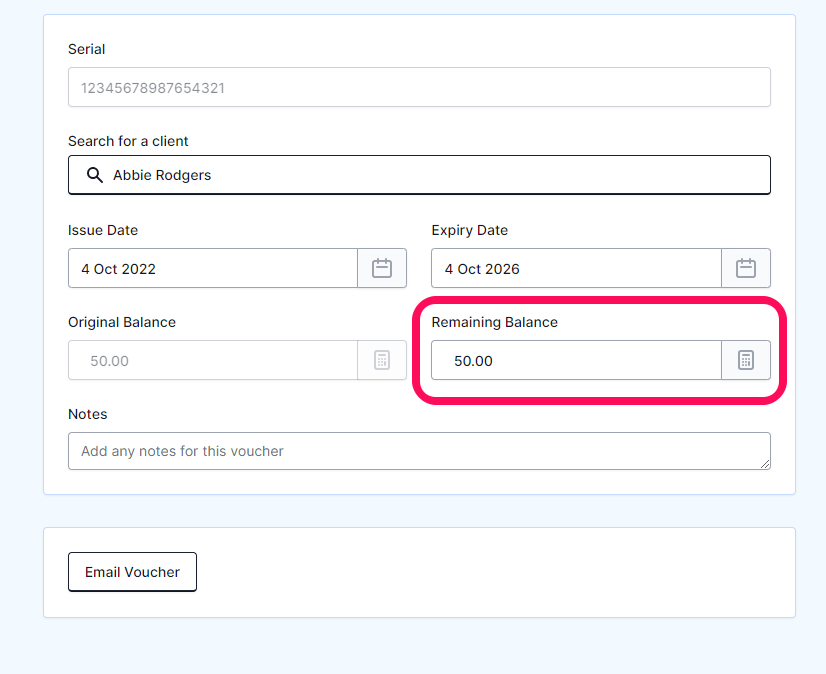Click the Notes resize handle

coord(766,465)
